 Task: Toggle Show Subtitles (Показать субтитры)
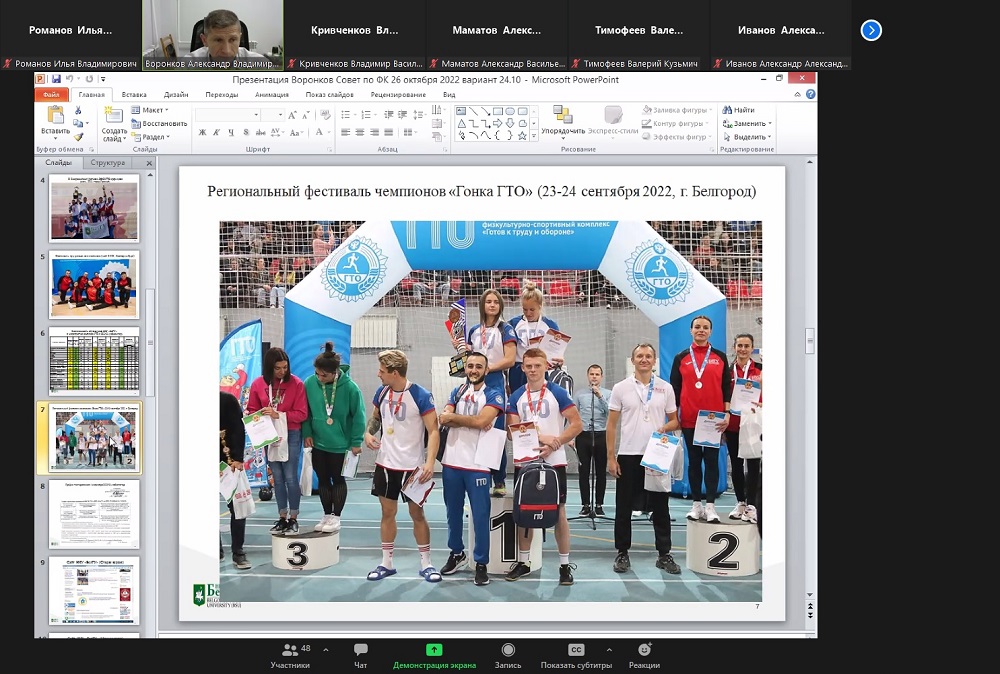point(576,650)
